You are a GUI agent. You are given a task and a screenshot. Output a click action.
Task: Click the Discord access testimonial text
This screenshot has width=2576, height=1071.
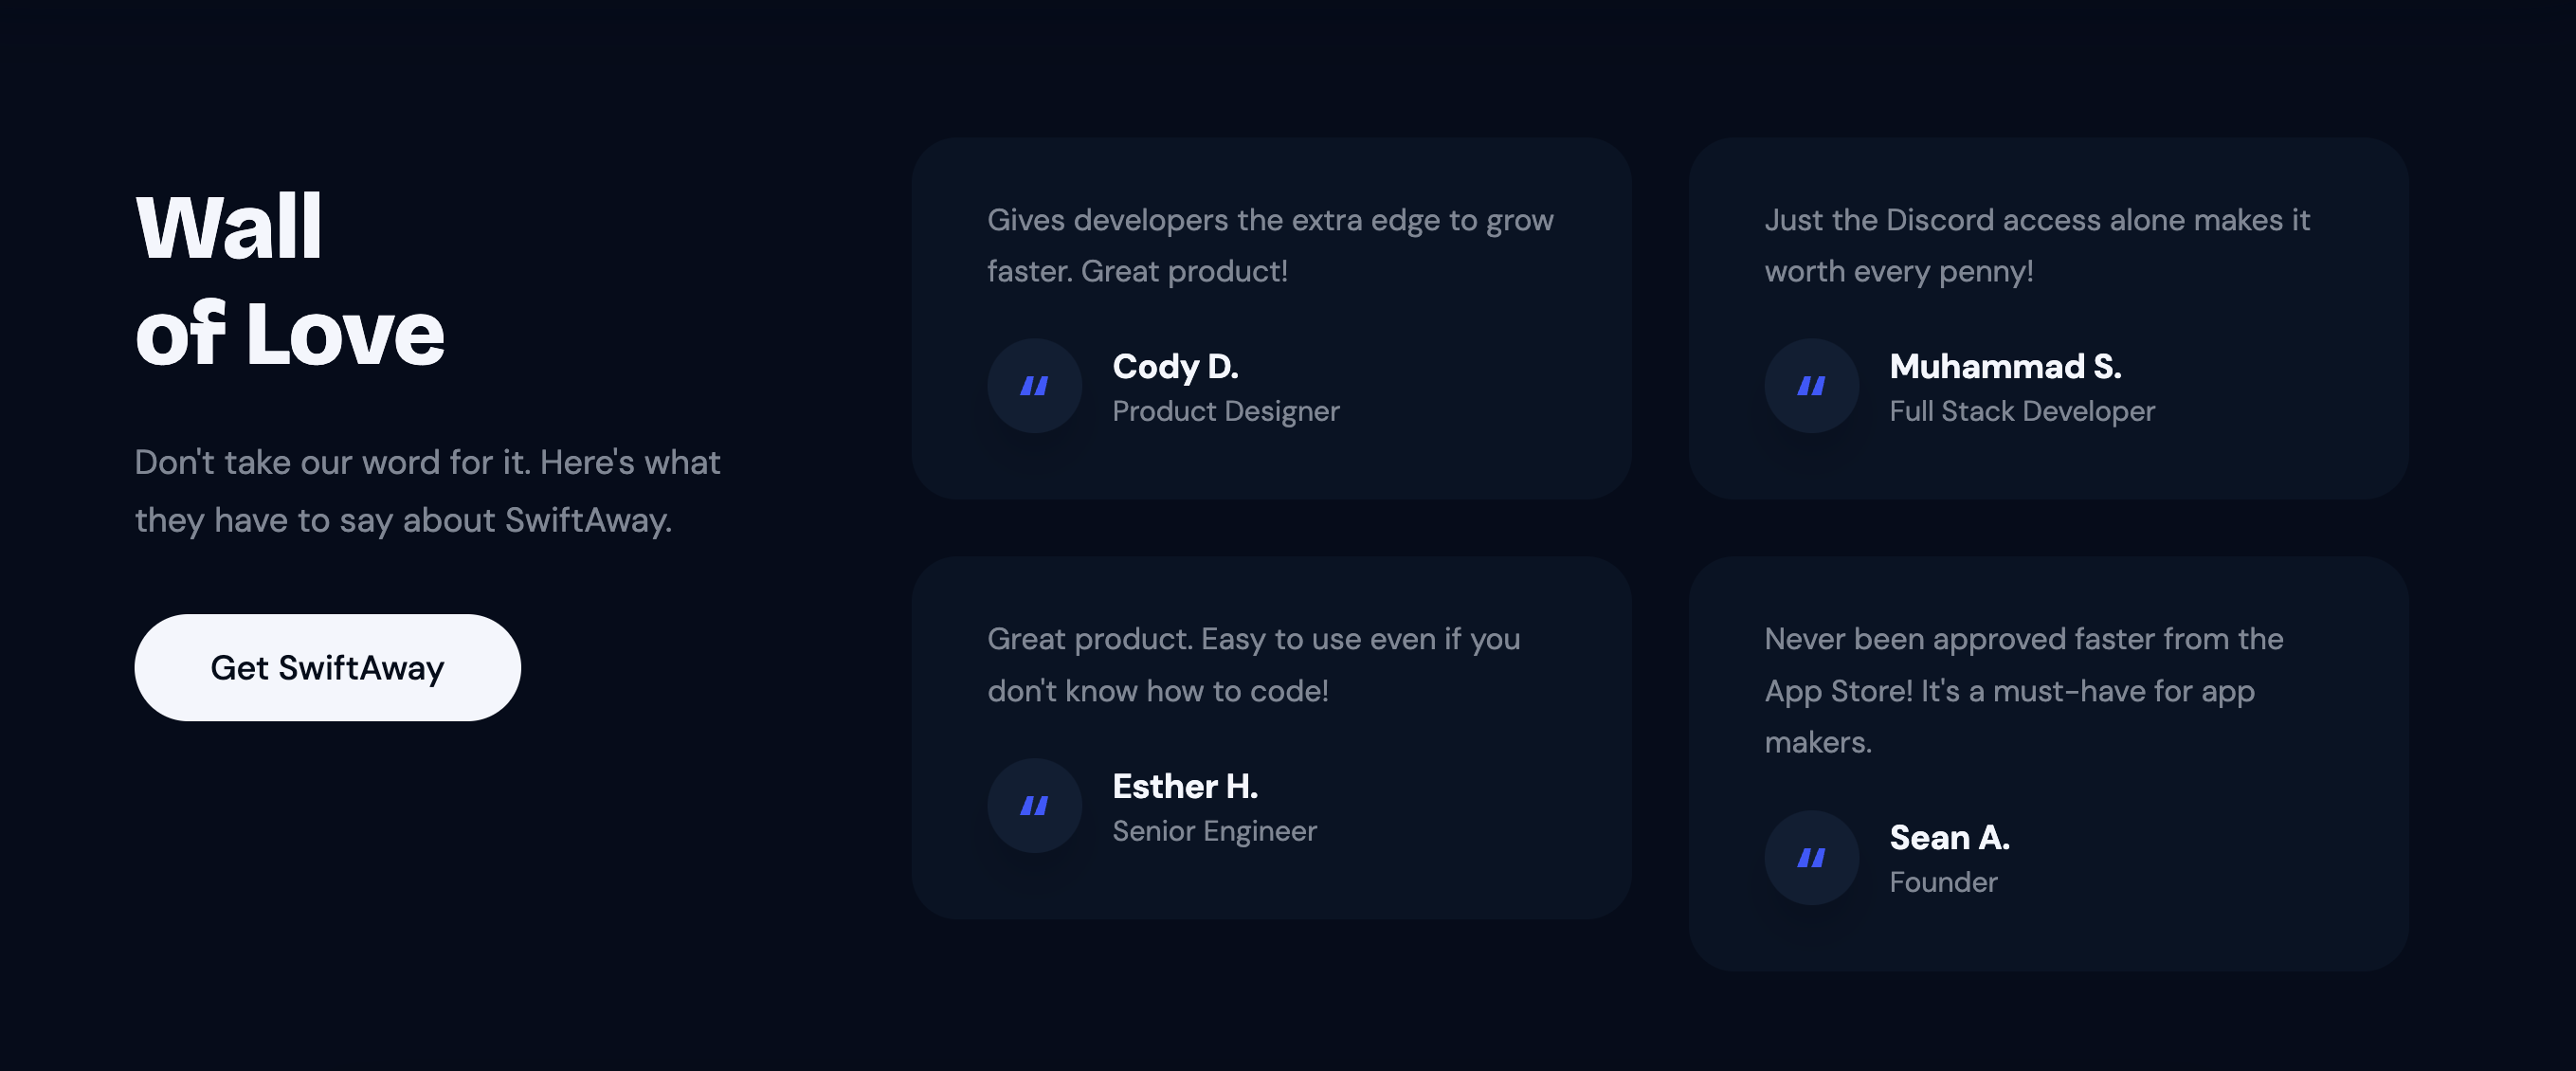coord(2037,245)
